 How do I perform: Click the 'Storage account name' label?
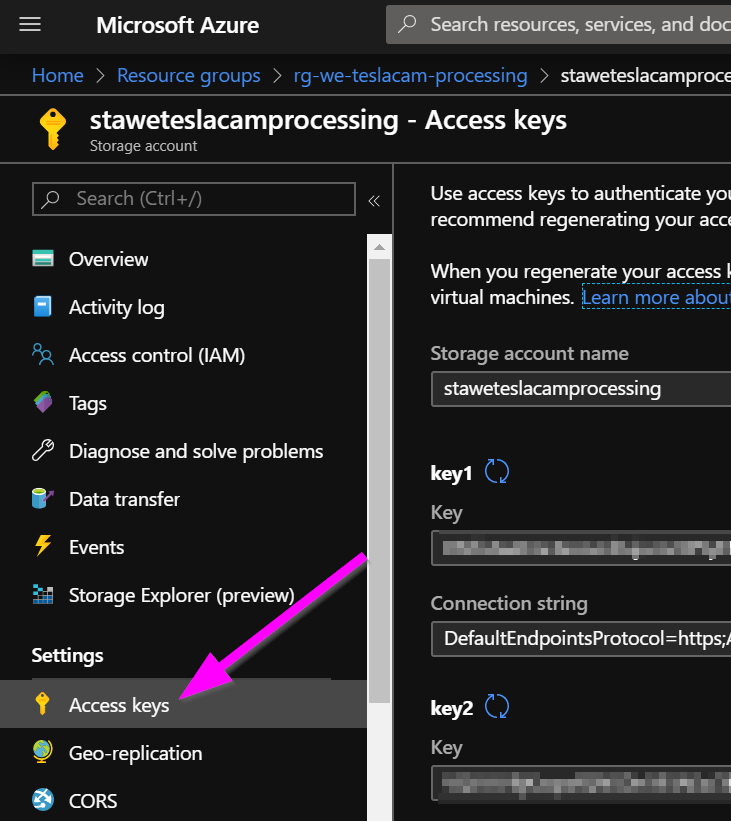[529, 353]
